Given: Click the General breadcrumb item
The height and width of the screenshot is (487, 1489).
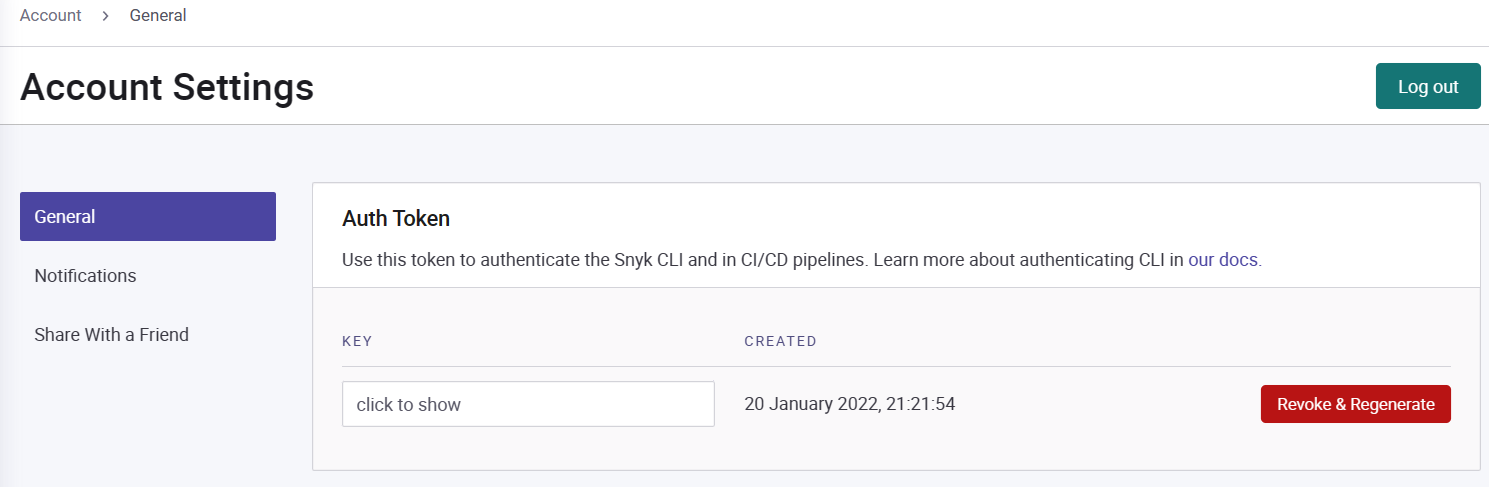Looking at the screenshot, I should (158, 16).
